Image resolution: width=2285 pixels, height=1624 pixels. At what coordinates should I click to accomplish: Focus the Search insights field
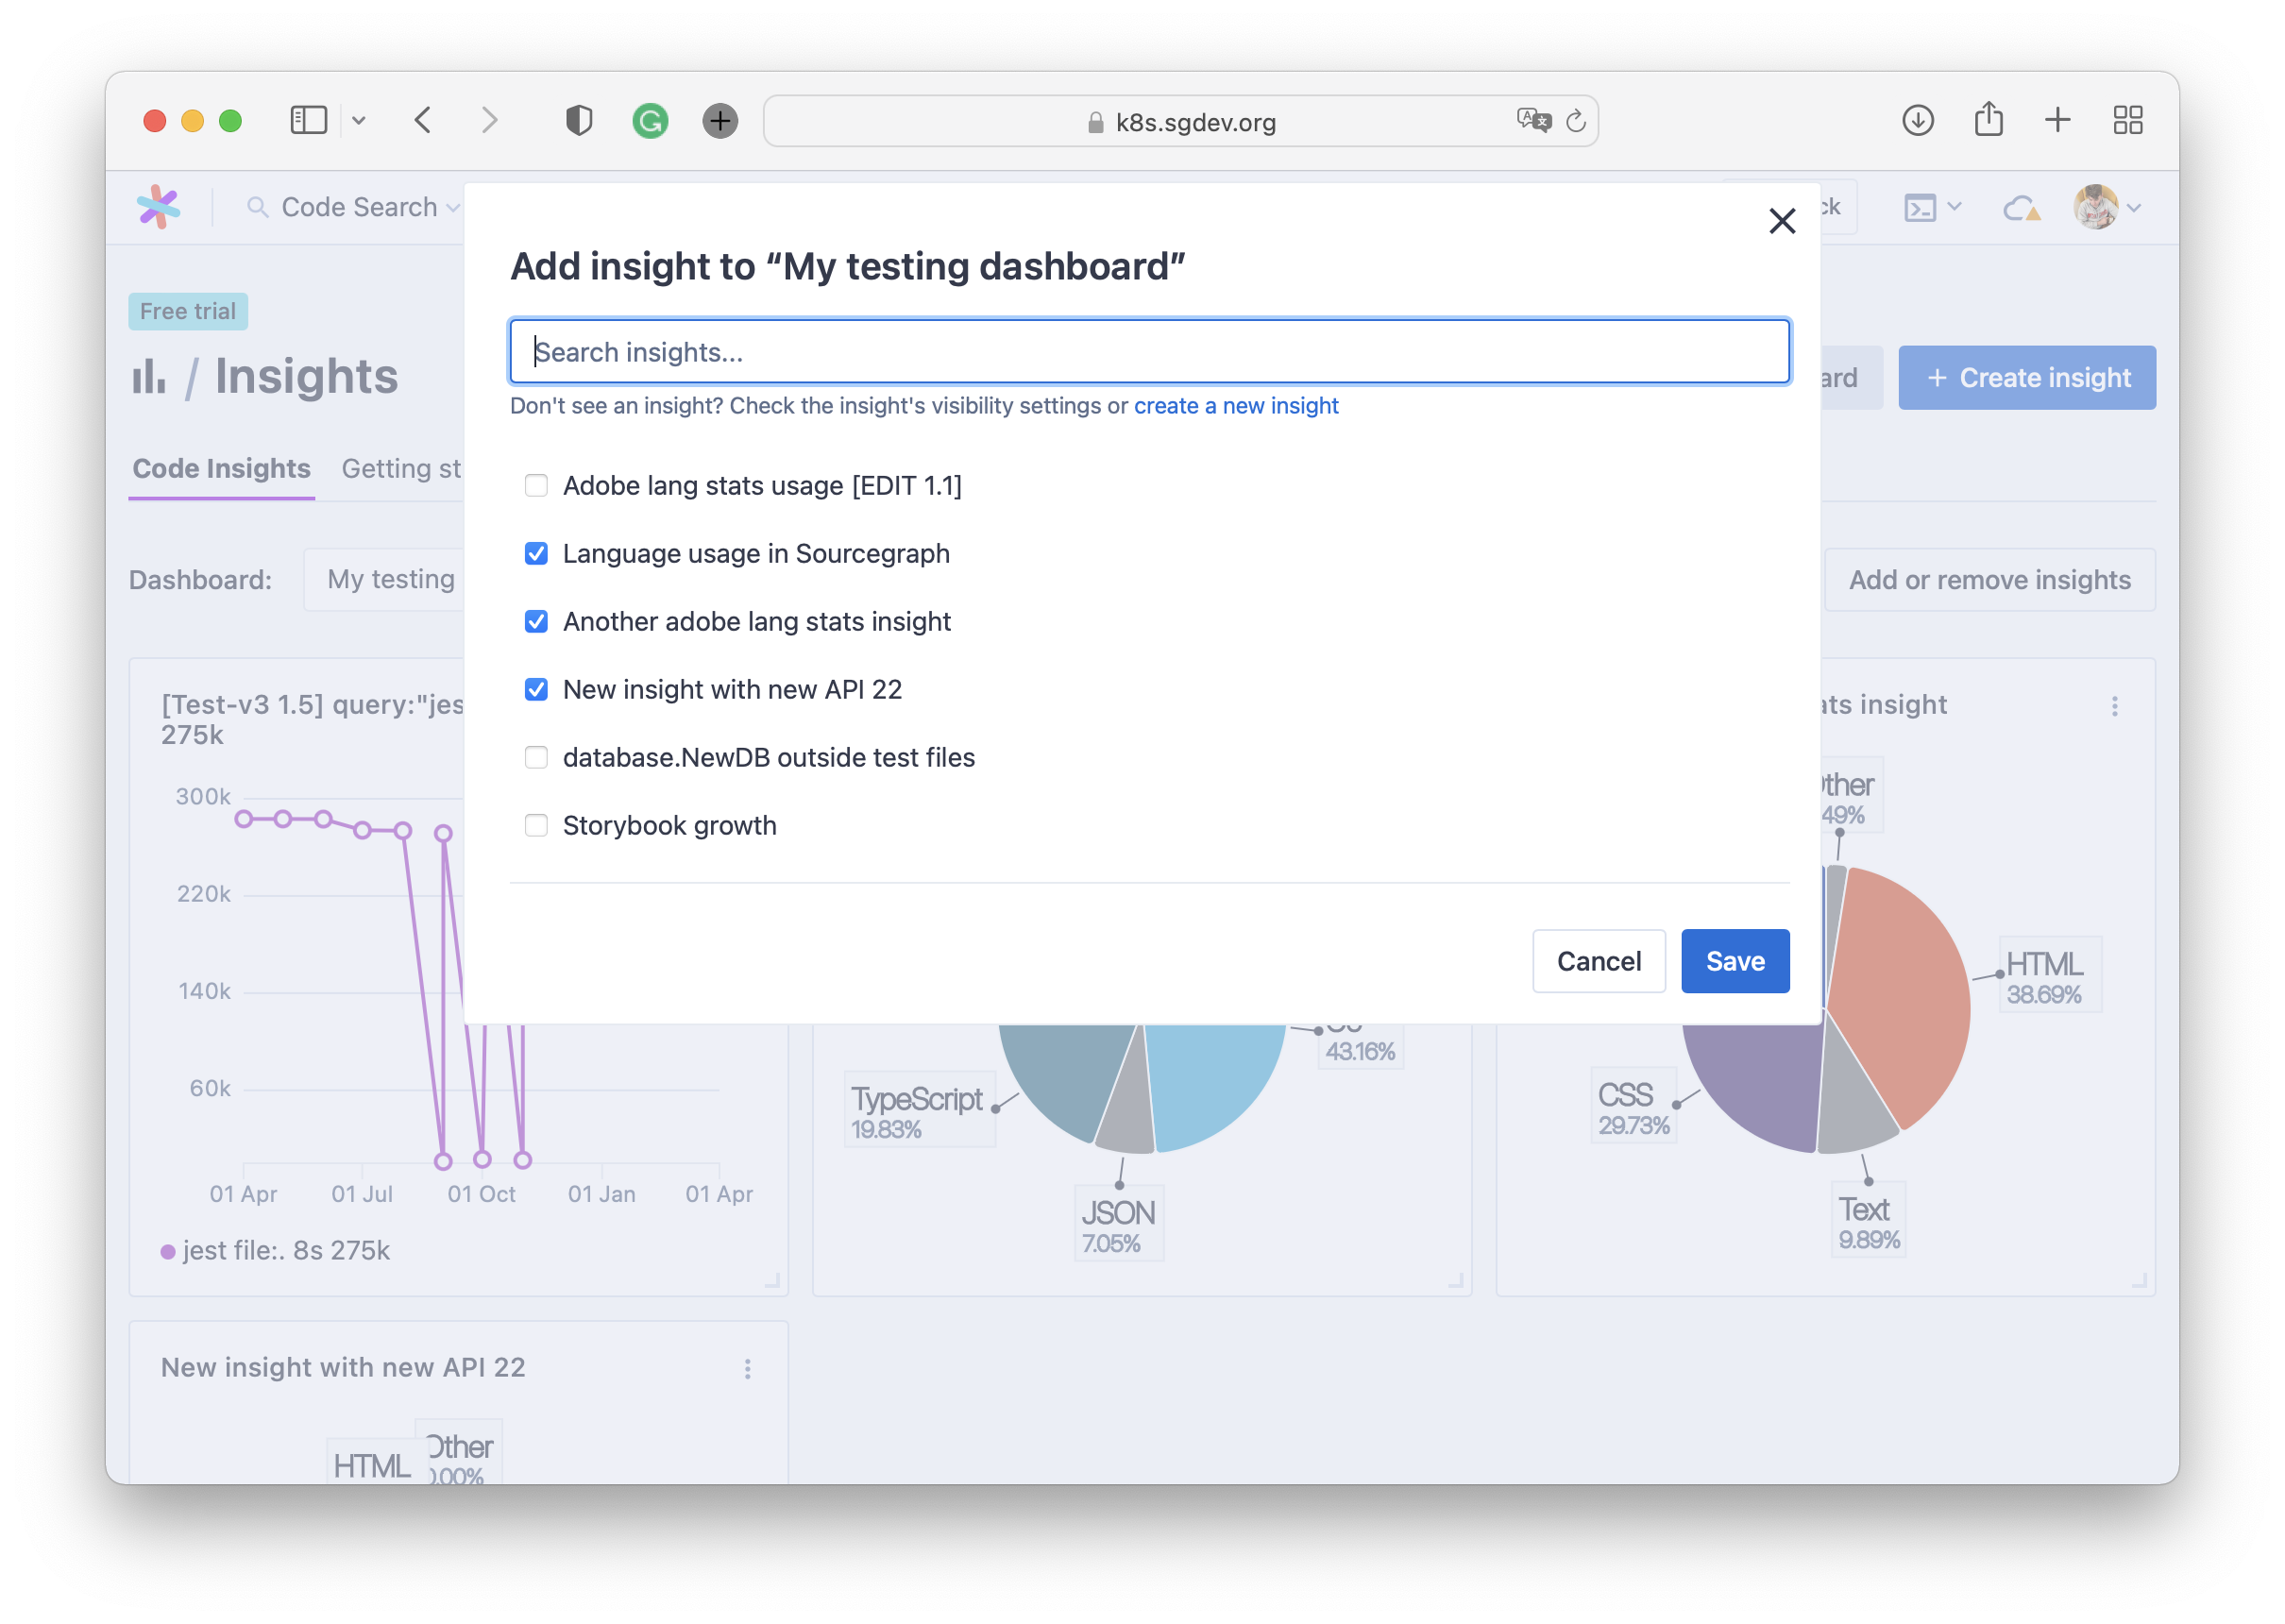pyautogui.click(x=1149, y=351)
